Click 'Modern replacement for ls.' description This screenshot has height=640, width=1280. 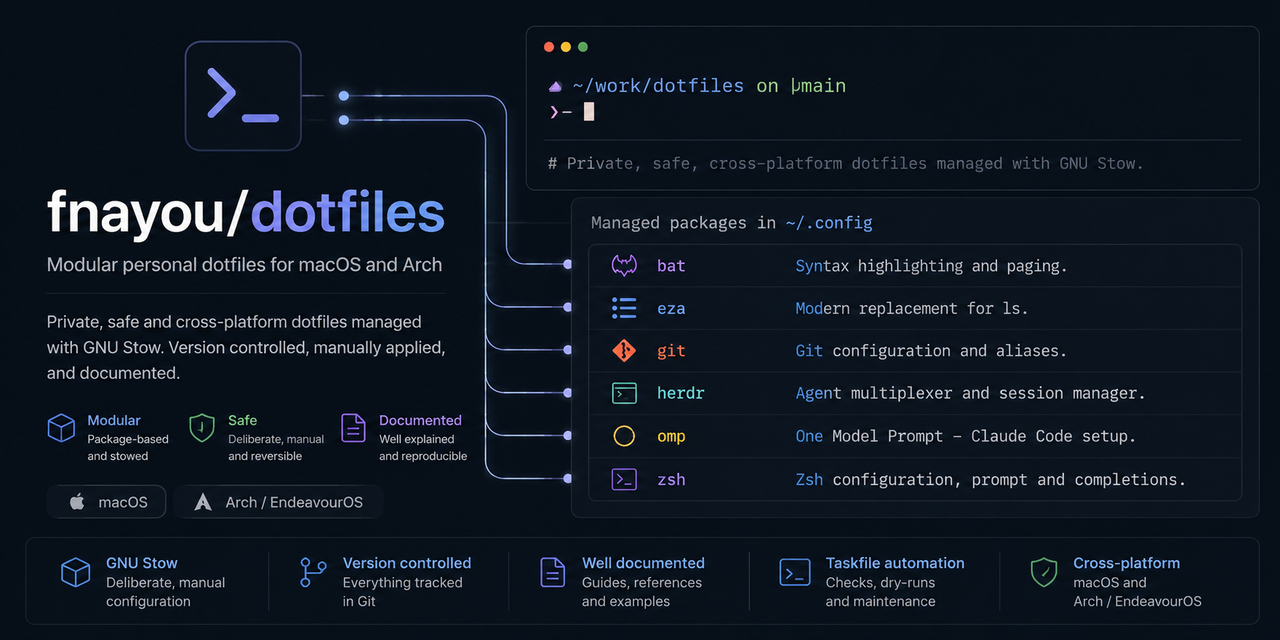point(912,308)
